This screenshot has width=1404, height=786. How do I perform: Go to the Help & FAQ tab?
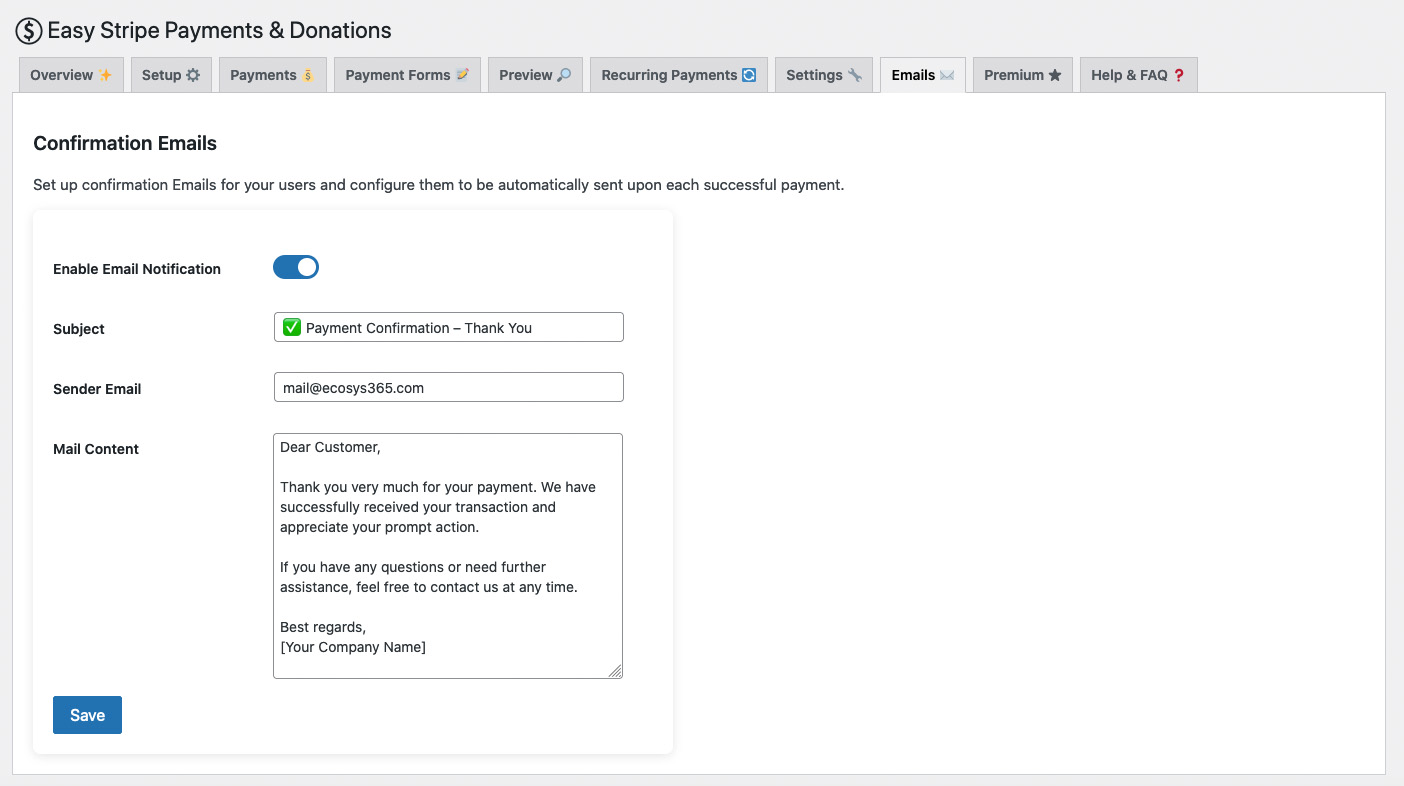[x=1138, y=74]
